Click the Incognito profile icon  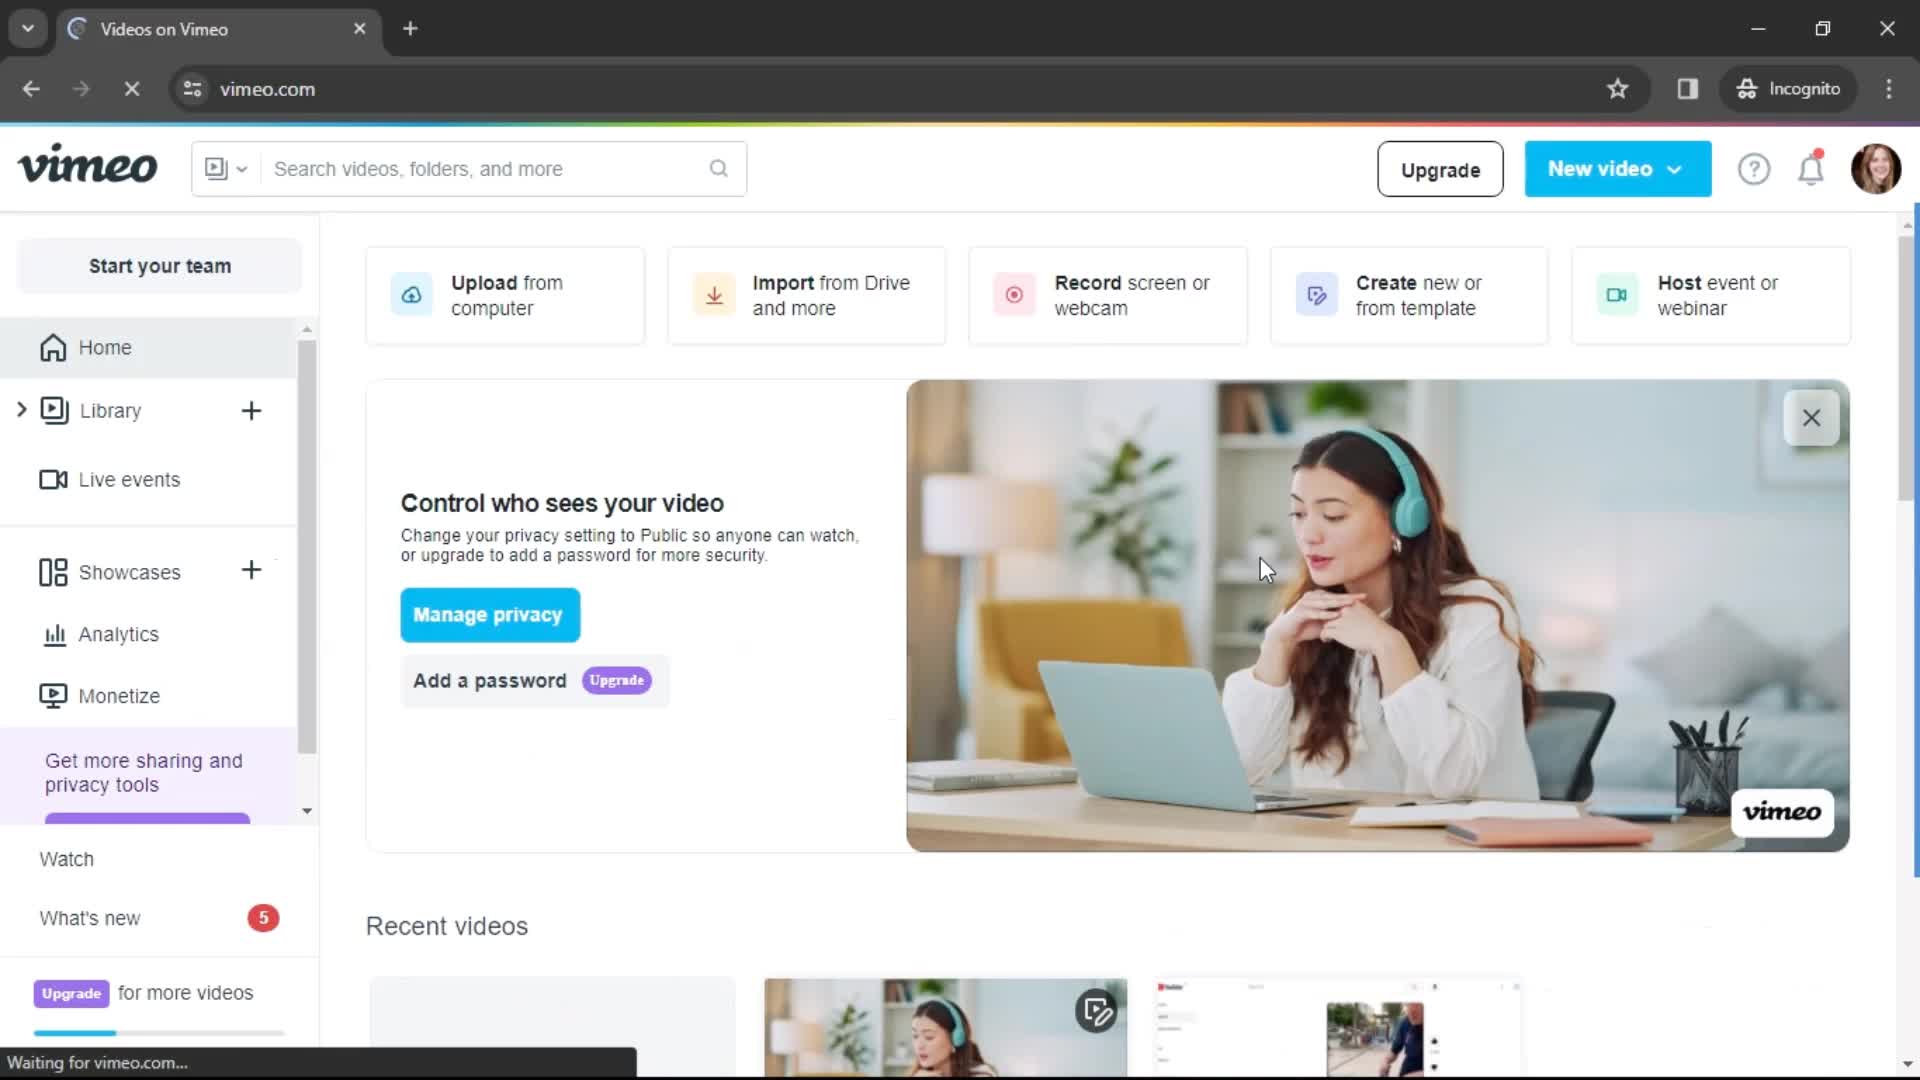click(1746, 88)
